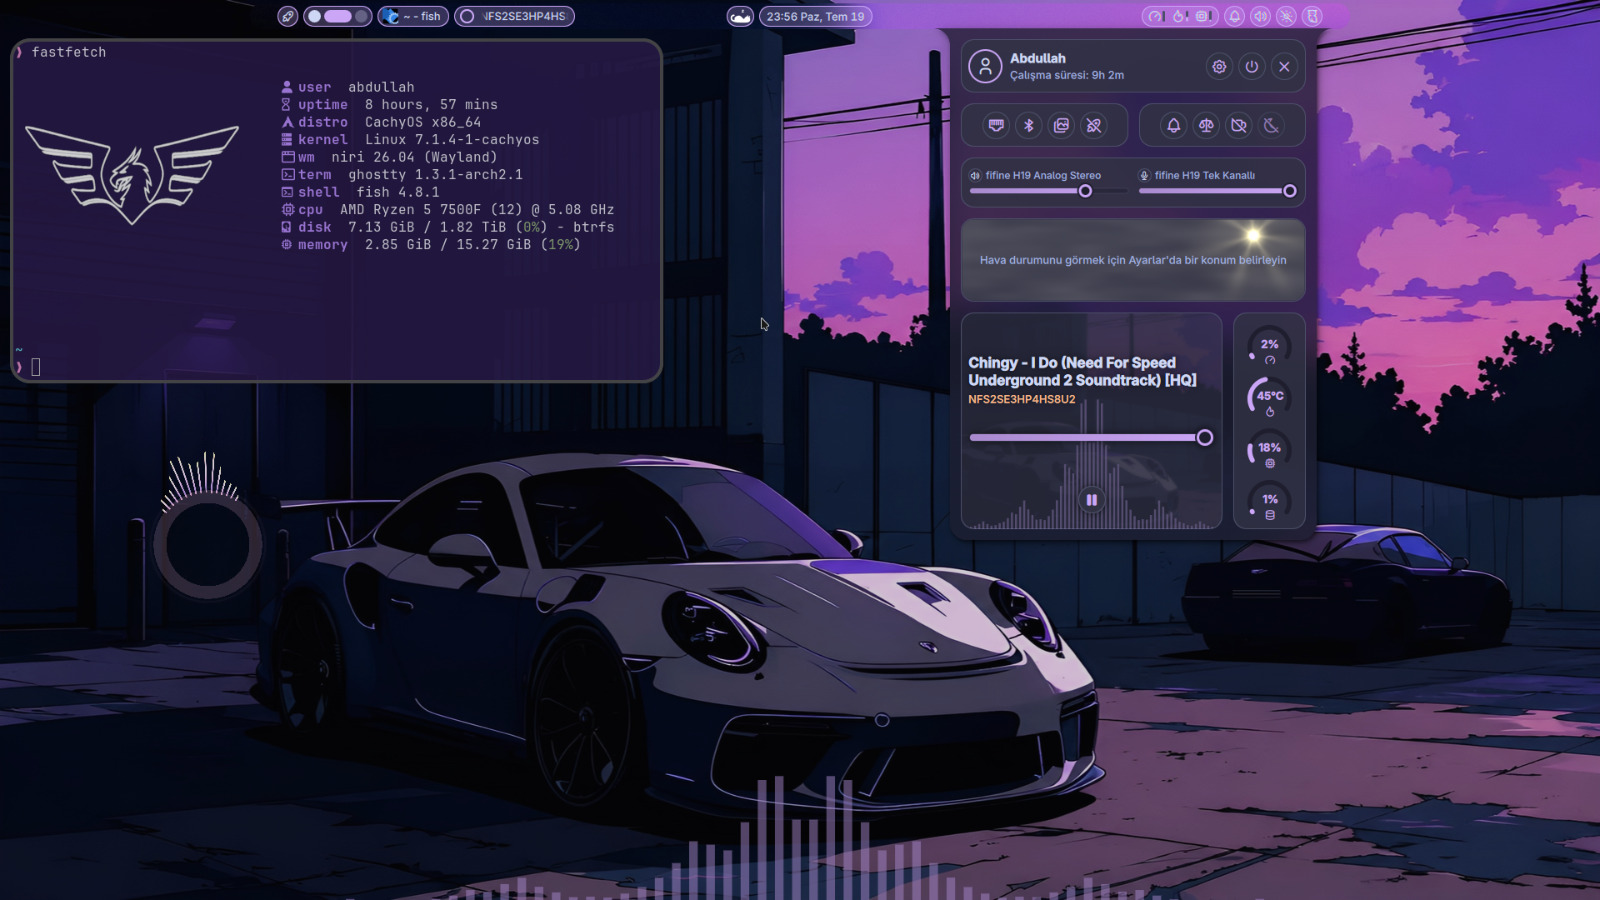This screenshot has height=900, width=1600.
Task: Click the 'AMD Ryzen 5 7500F' cpu text
Action: pos(411,210)
